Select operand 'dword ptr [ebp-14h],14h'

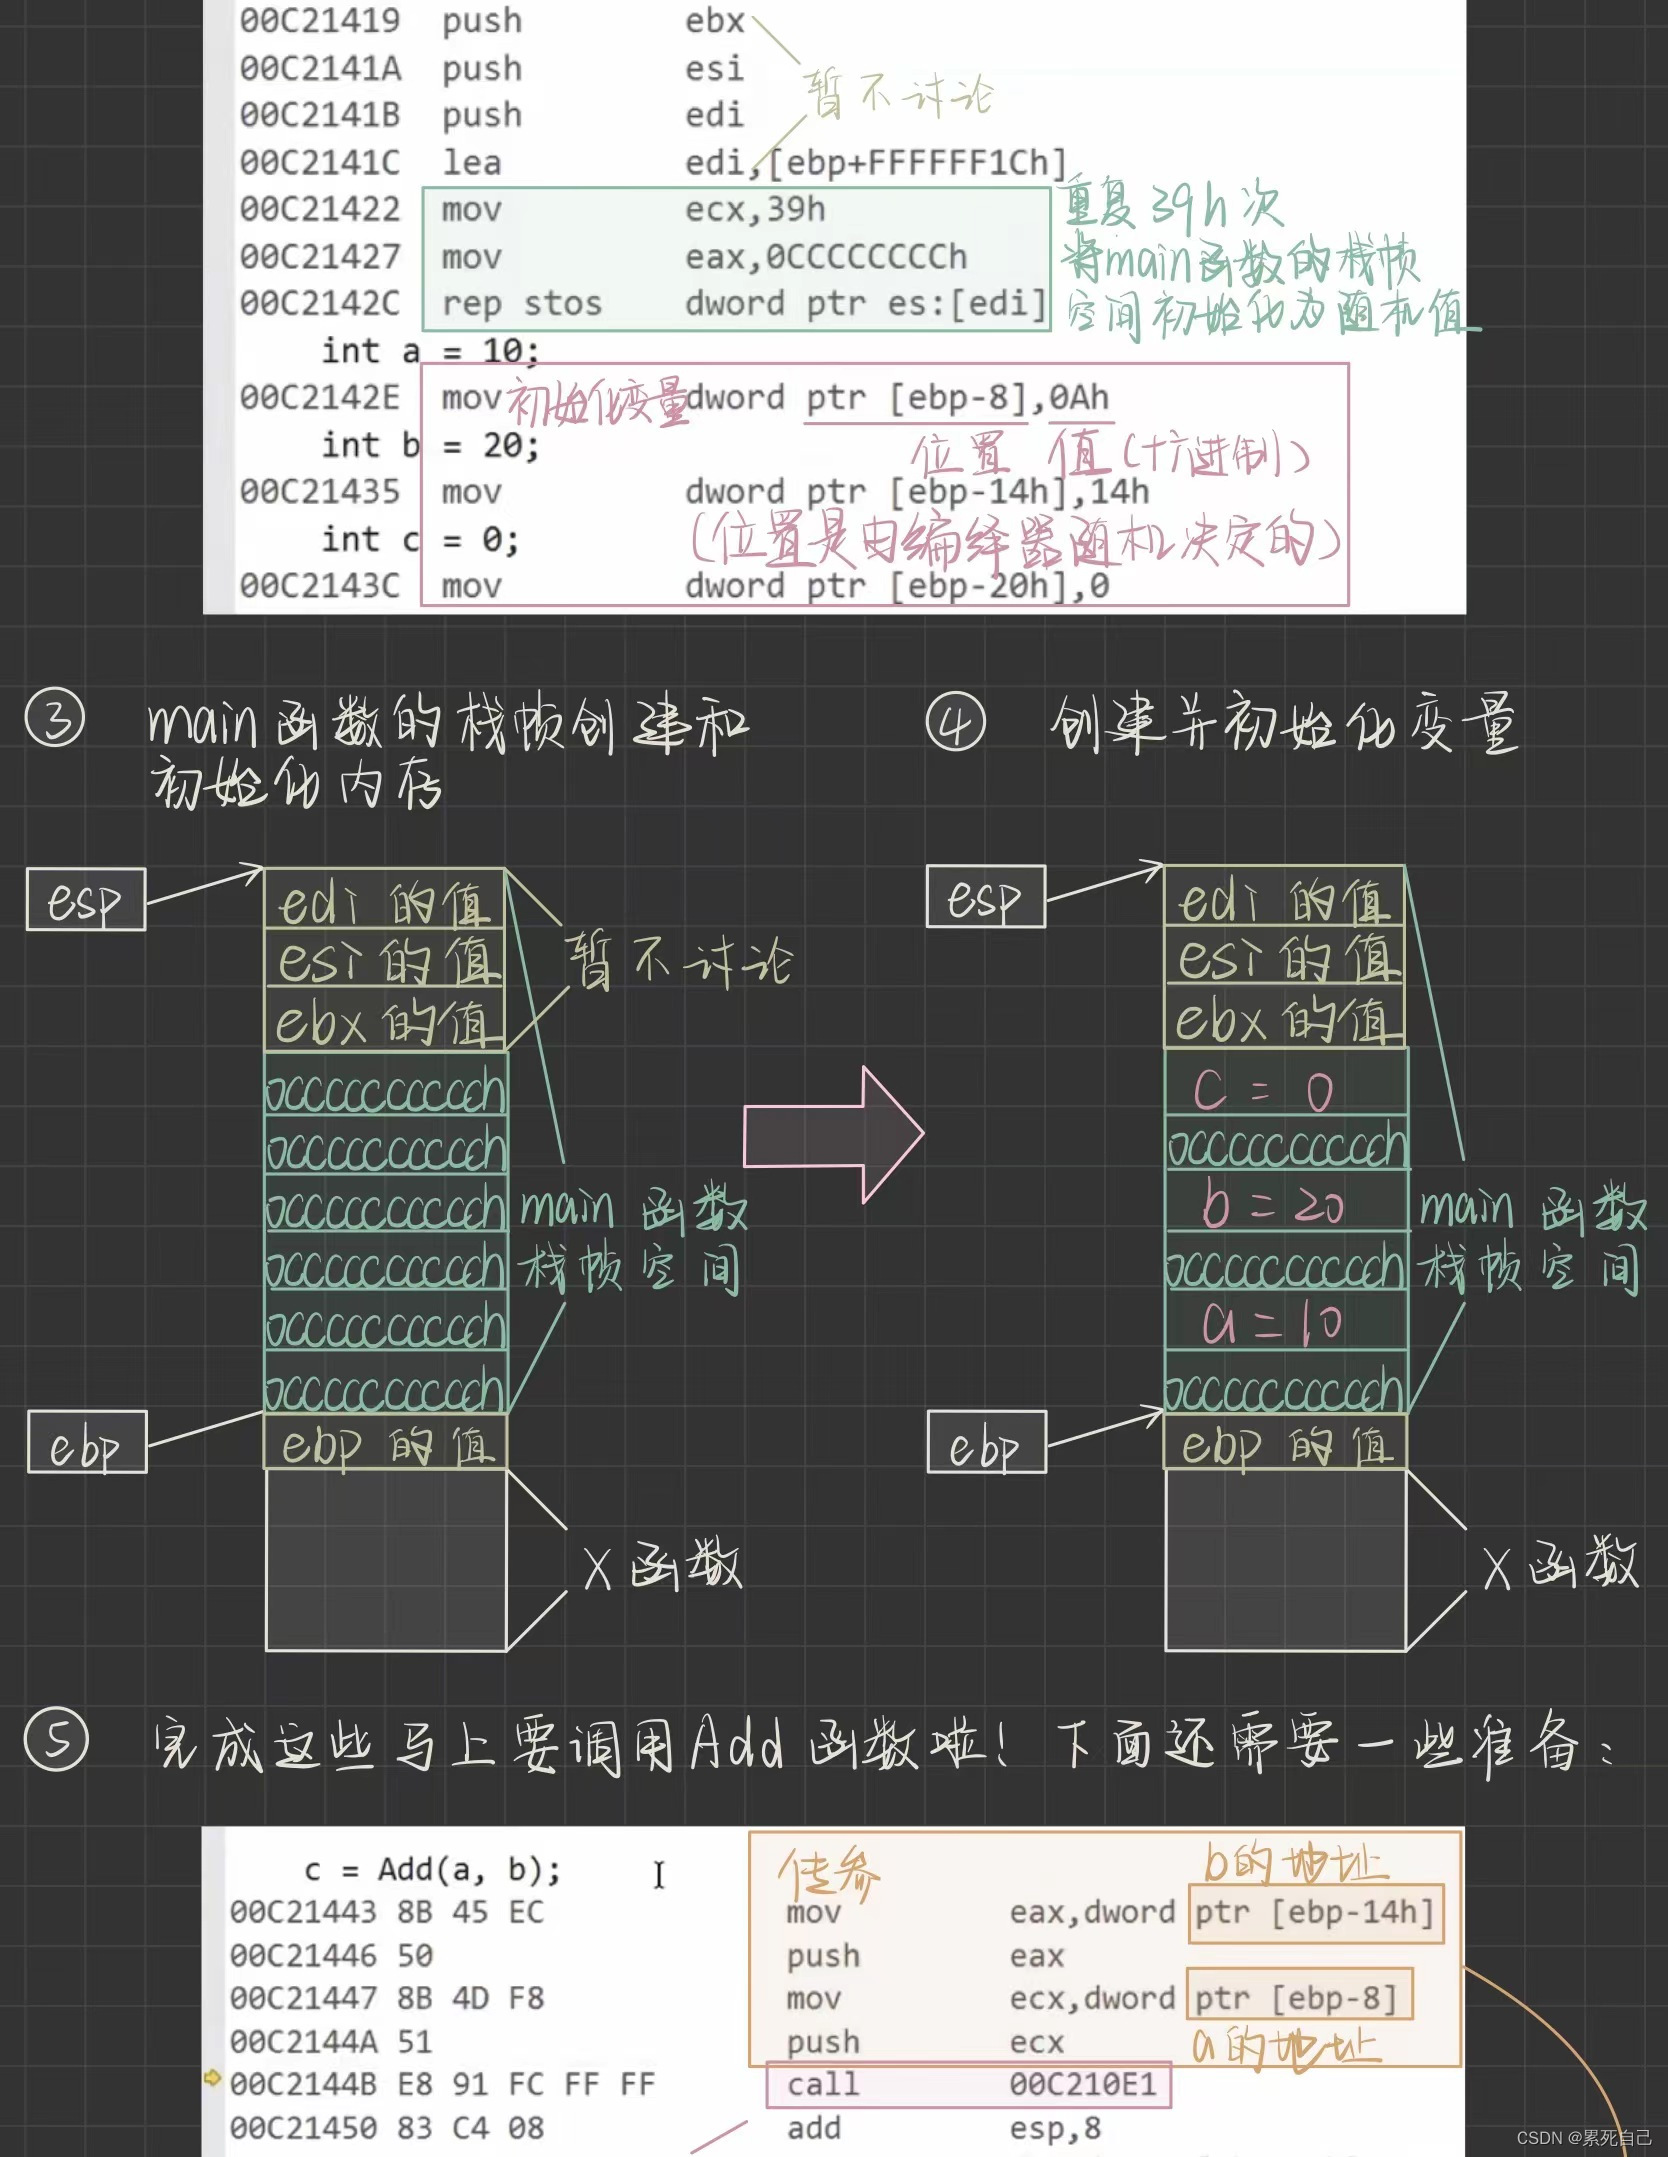[917, 491]
